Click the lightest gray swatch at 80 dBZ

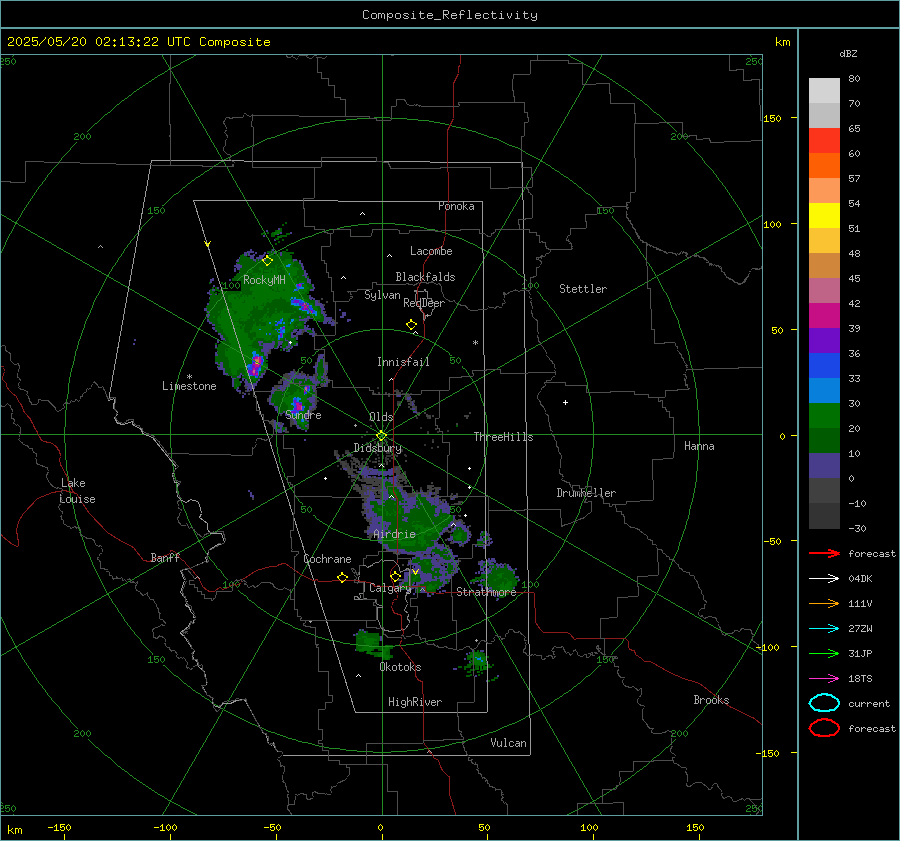click(824, 91)
